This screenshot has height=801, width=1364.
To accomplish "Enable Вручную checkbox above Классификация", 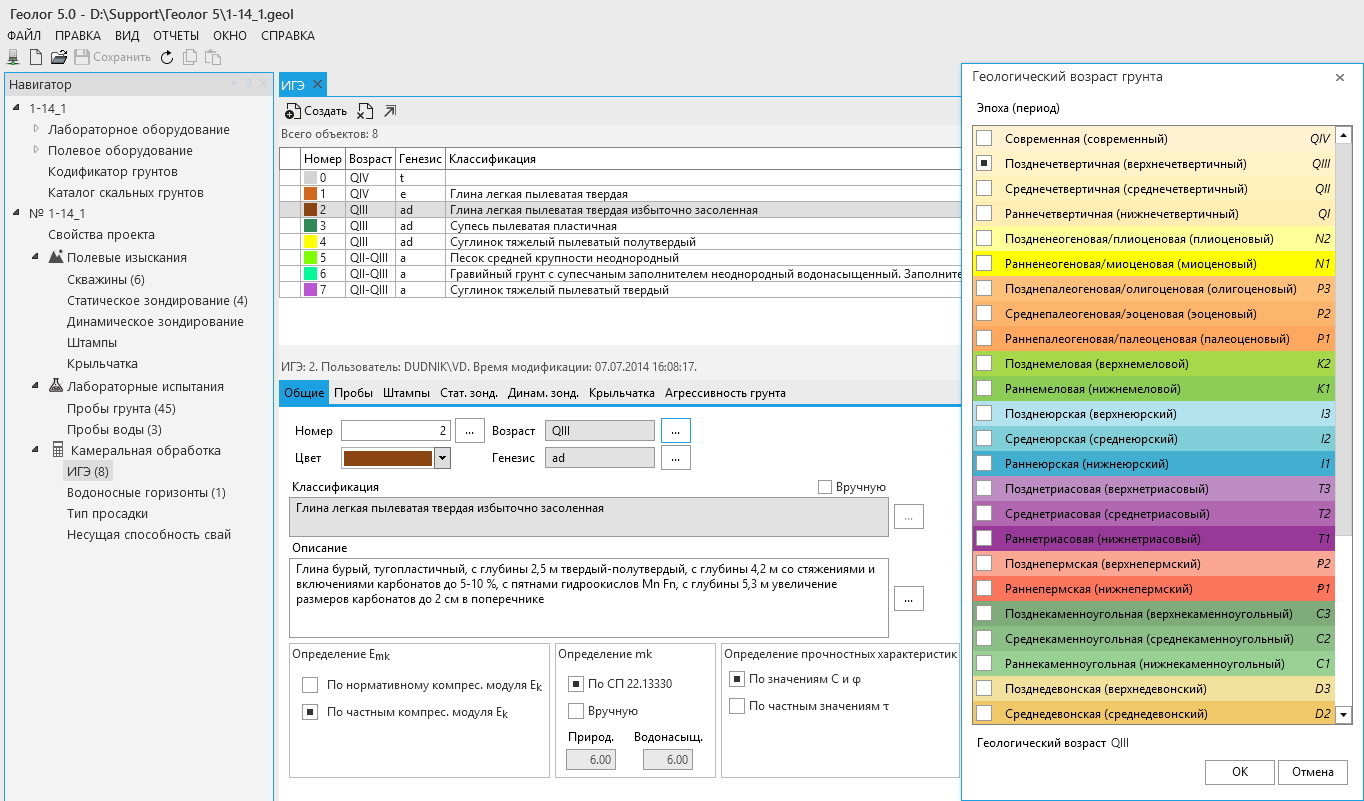I will 825,487.
